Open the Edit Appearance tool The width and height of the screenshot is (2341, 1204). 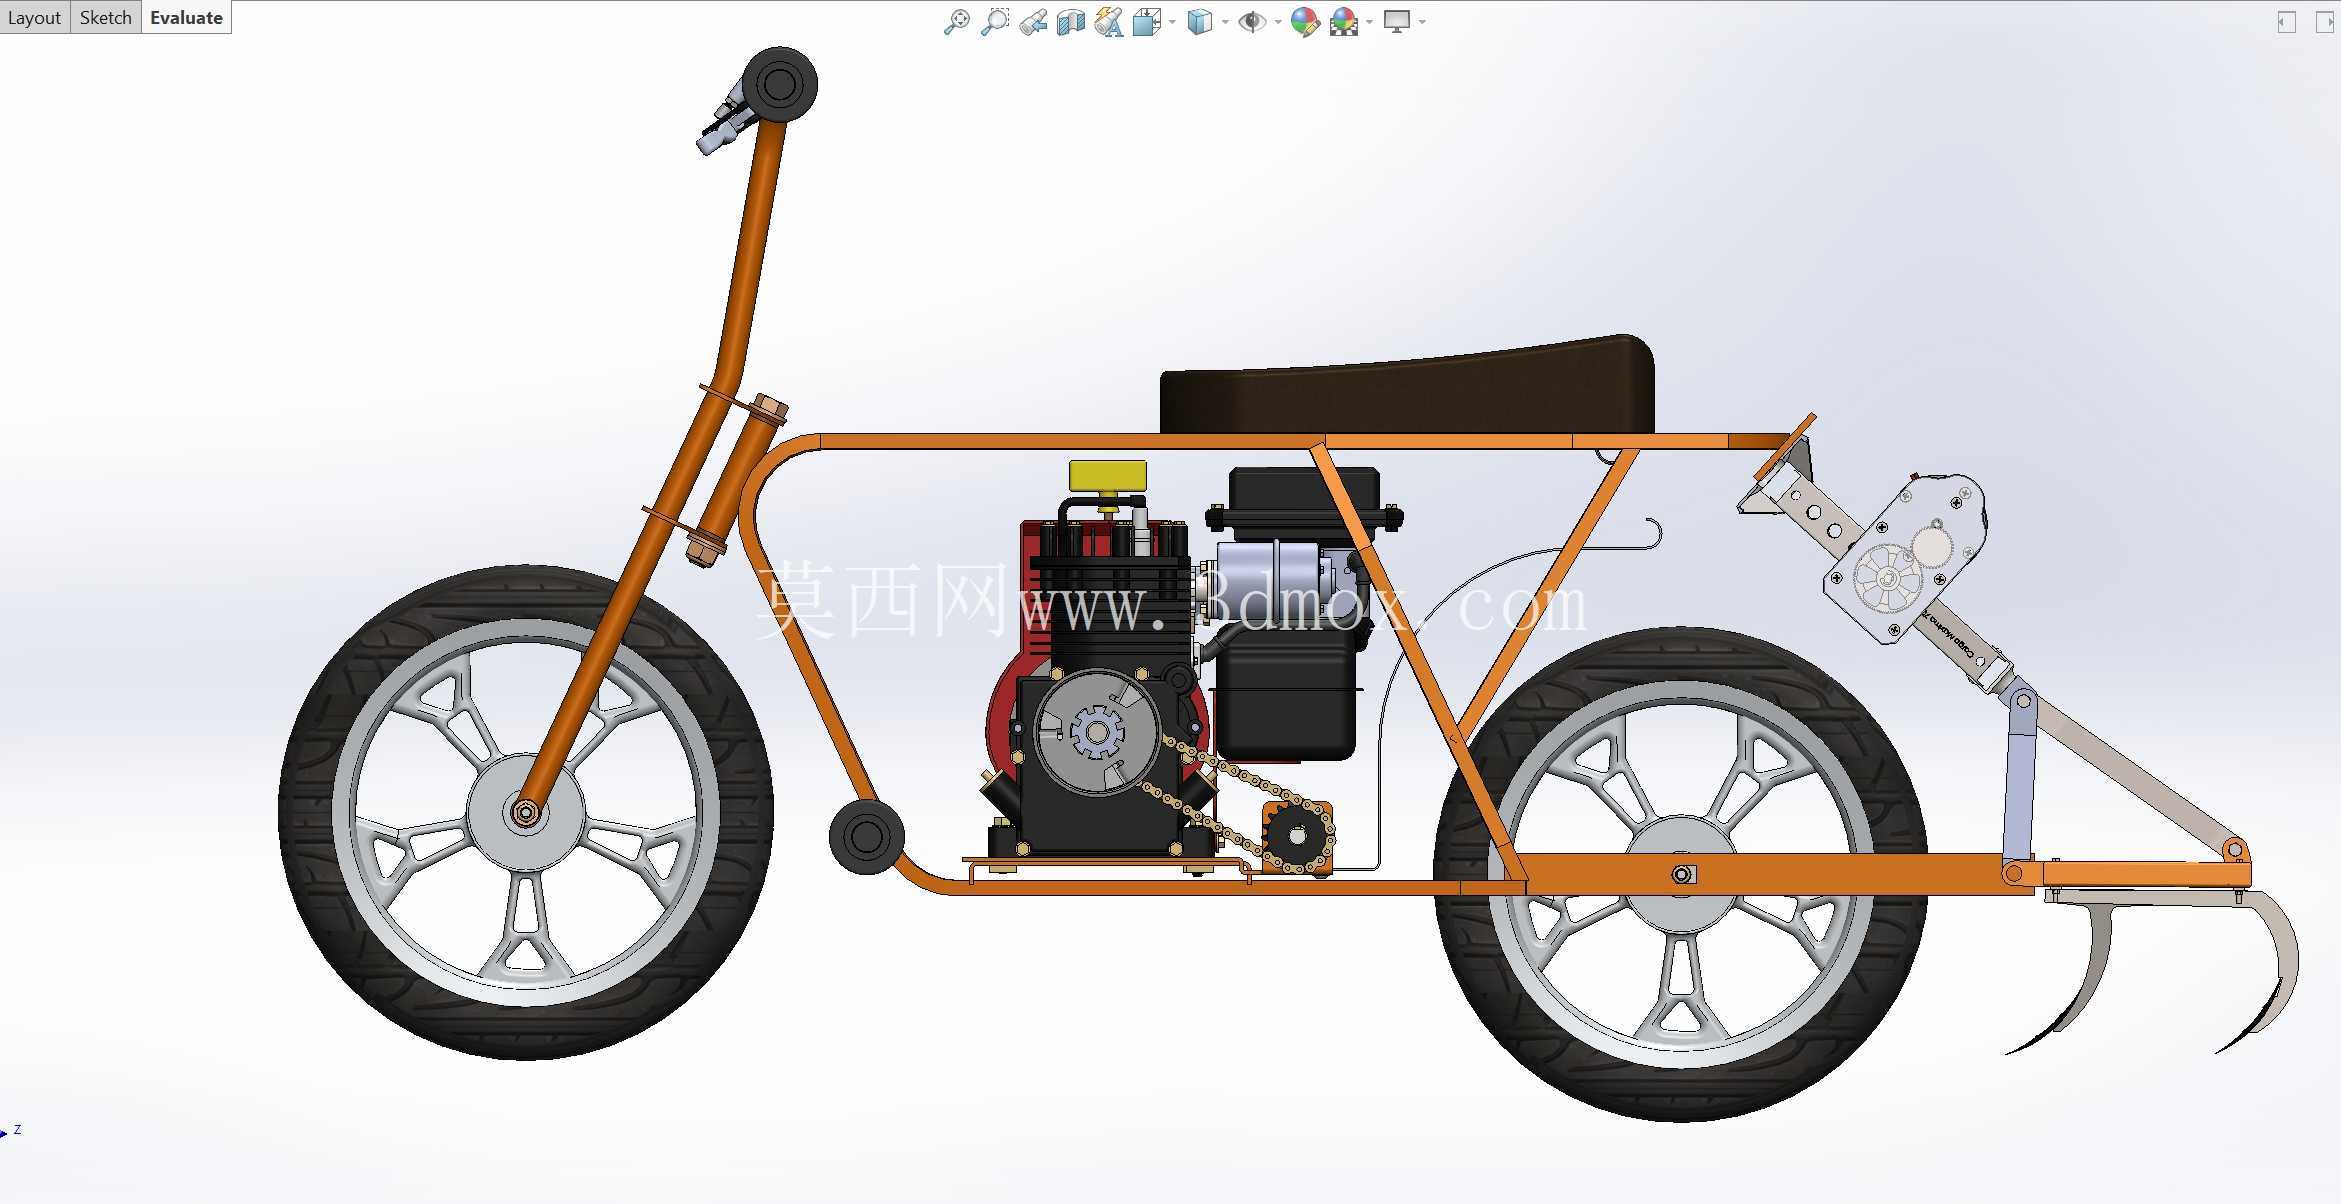1305,22
